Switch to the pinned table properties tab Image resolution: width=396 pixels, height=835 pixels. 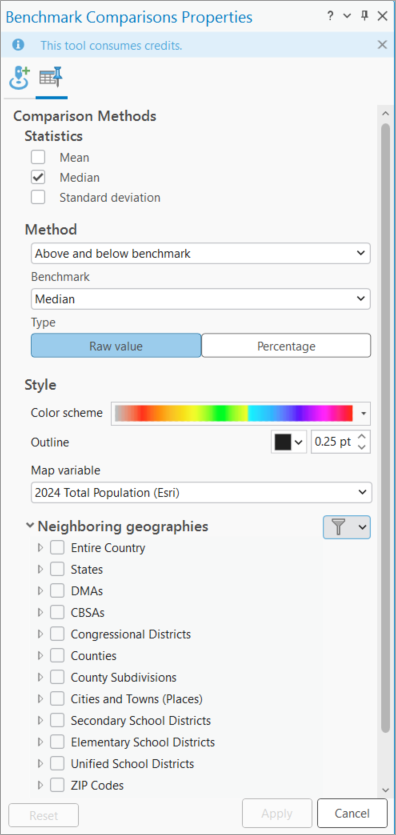pos(52,78)
